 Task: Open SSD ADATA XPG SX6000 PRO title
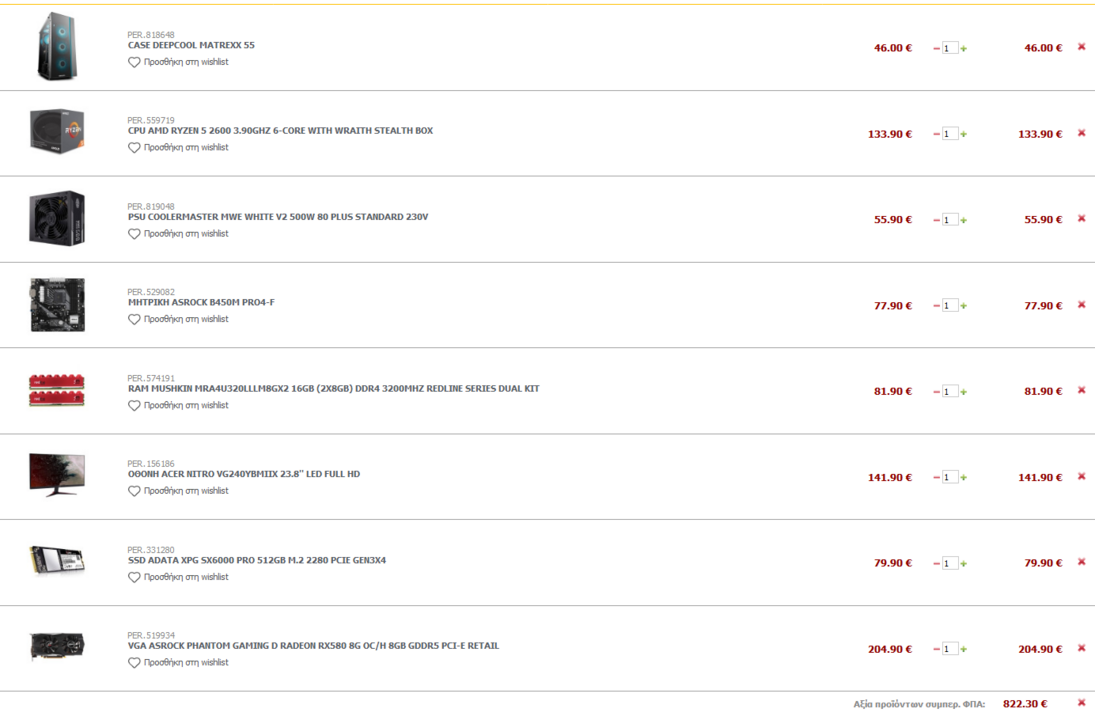pos(257,561)
